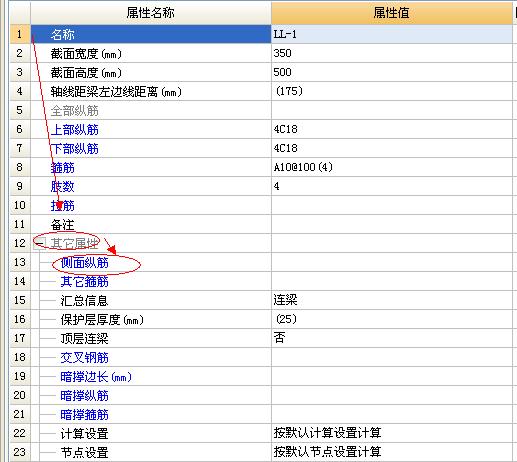517x462 pixels.
Task: Click the LL-1 name value cell
Action: [392, 34]
